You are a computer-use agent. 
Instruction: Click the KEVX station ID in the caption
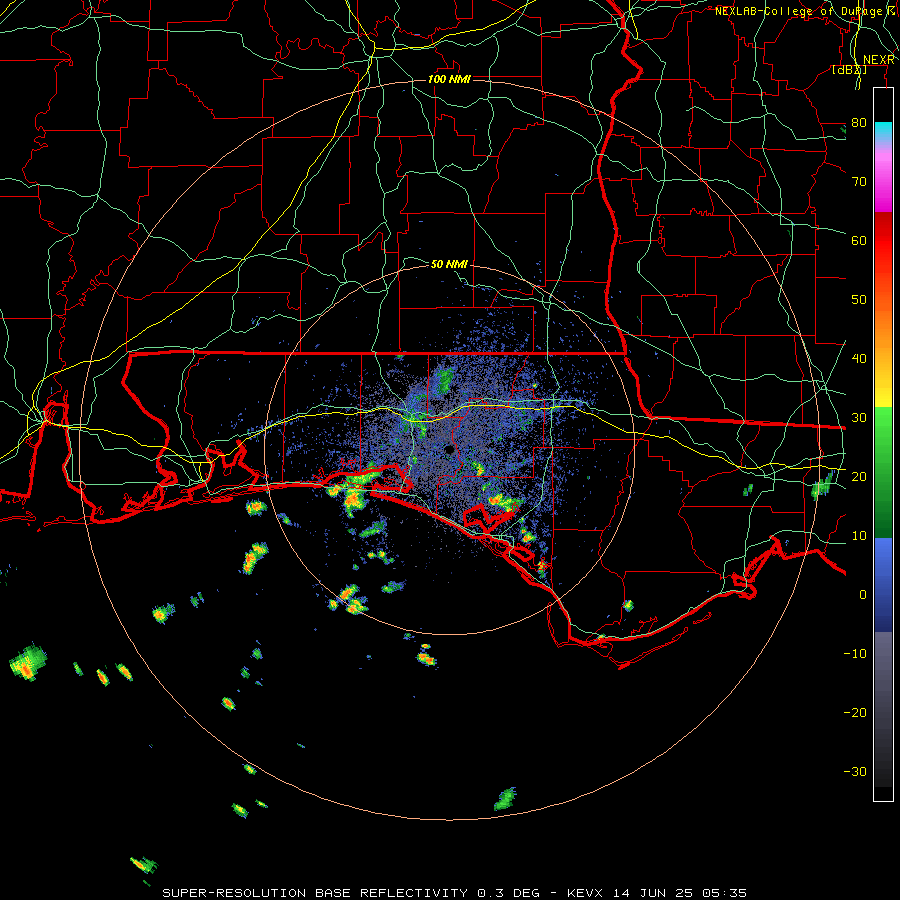click(587, 893)
